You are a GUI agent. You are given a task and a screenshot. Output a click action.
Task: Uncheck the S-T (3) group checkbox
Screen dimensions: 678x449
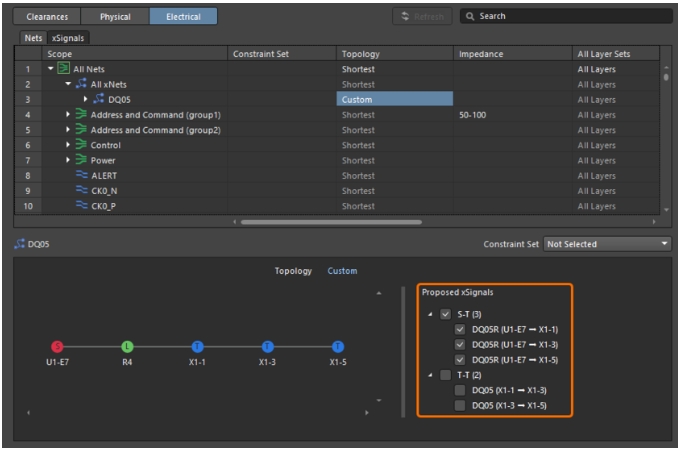pyautogui.click(x=446, y=314)
